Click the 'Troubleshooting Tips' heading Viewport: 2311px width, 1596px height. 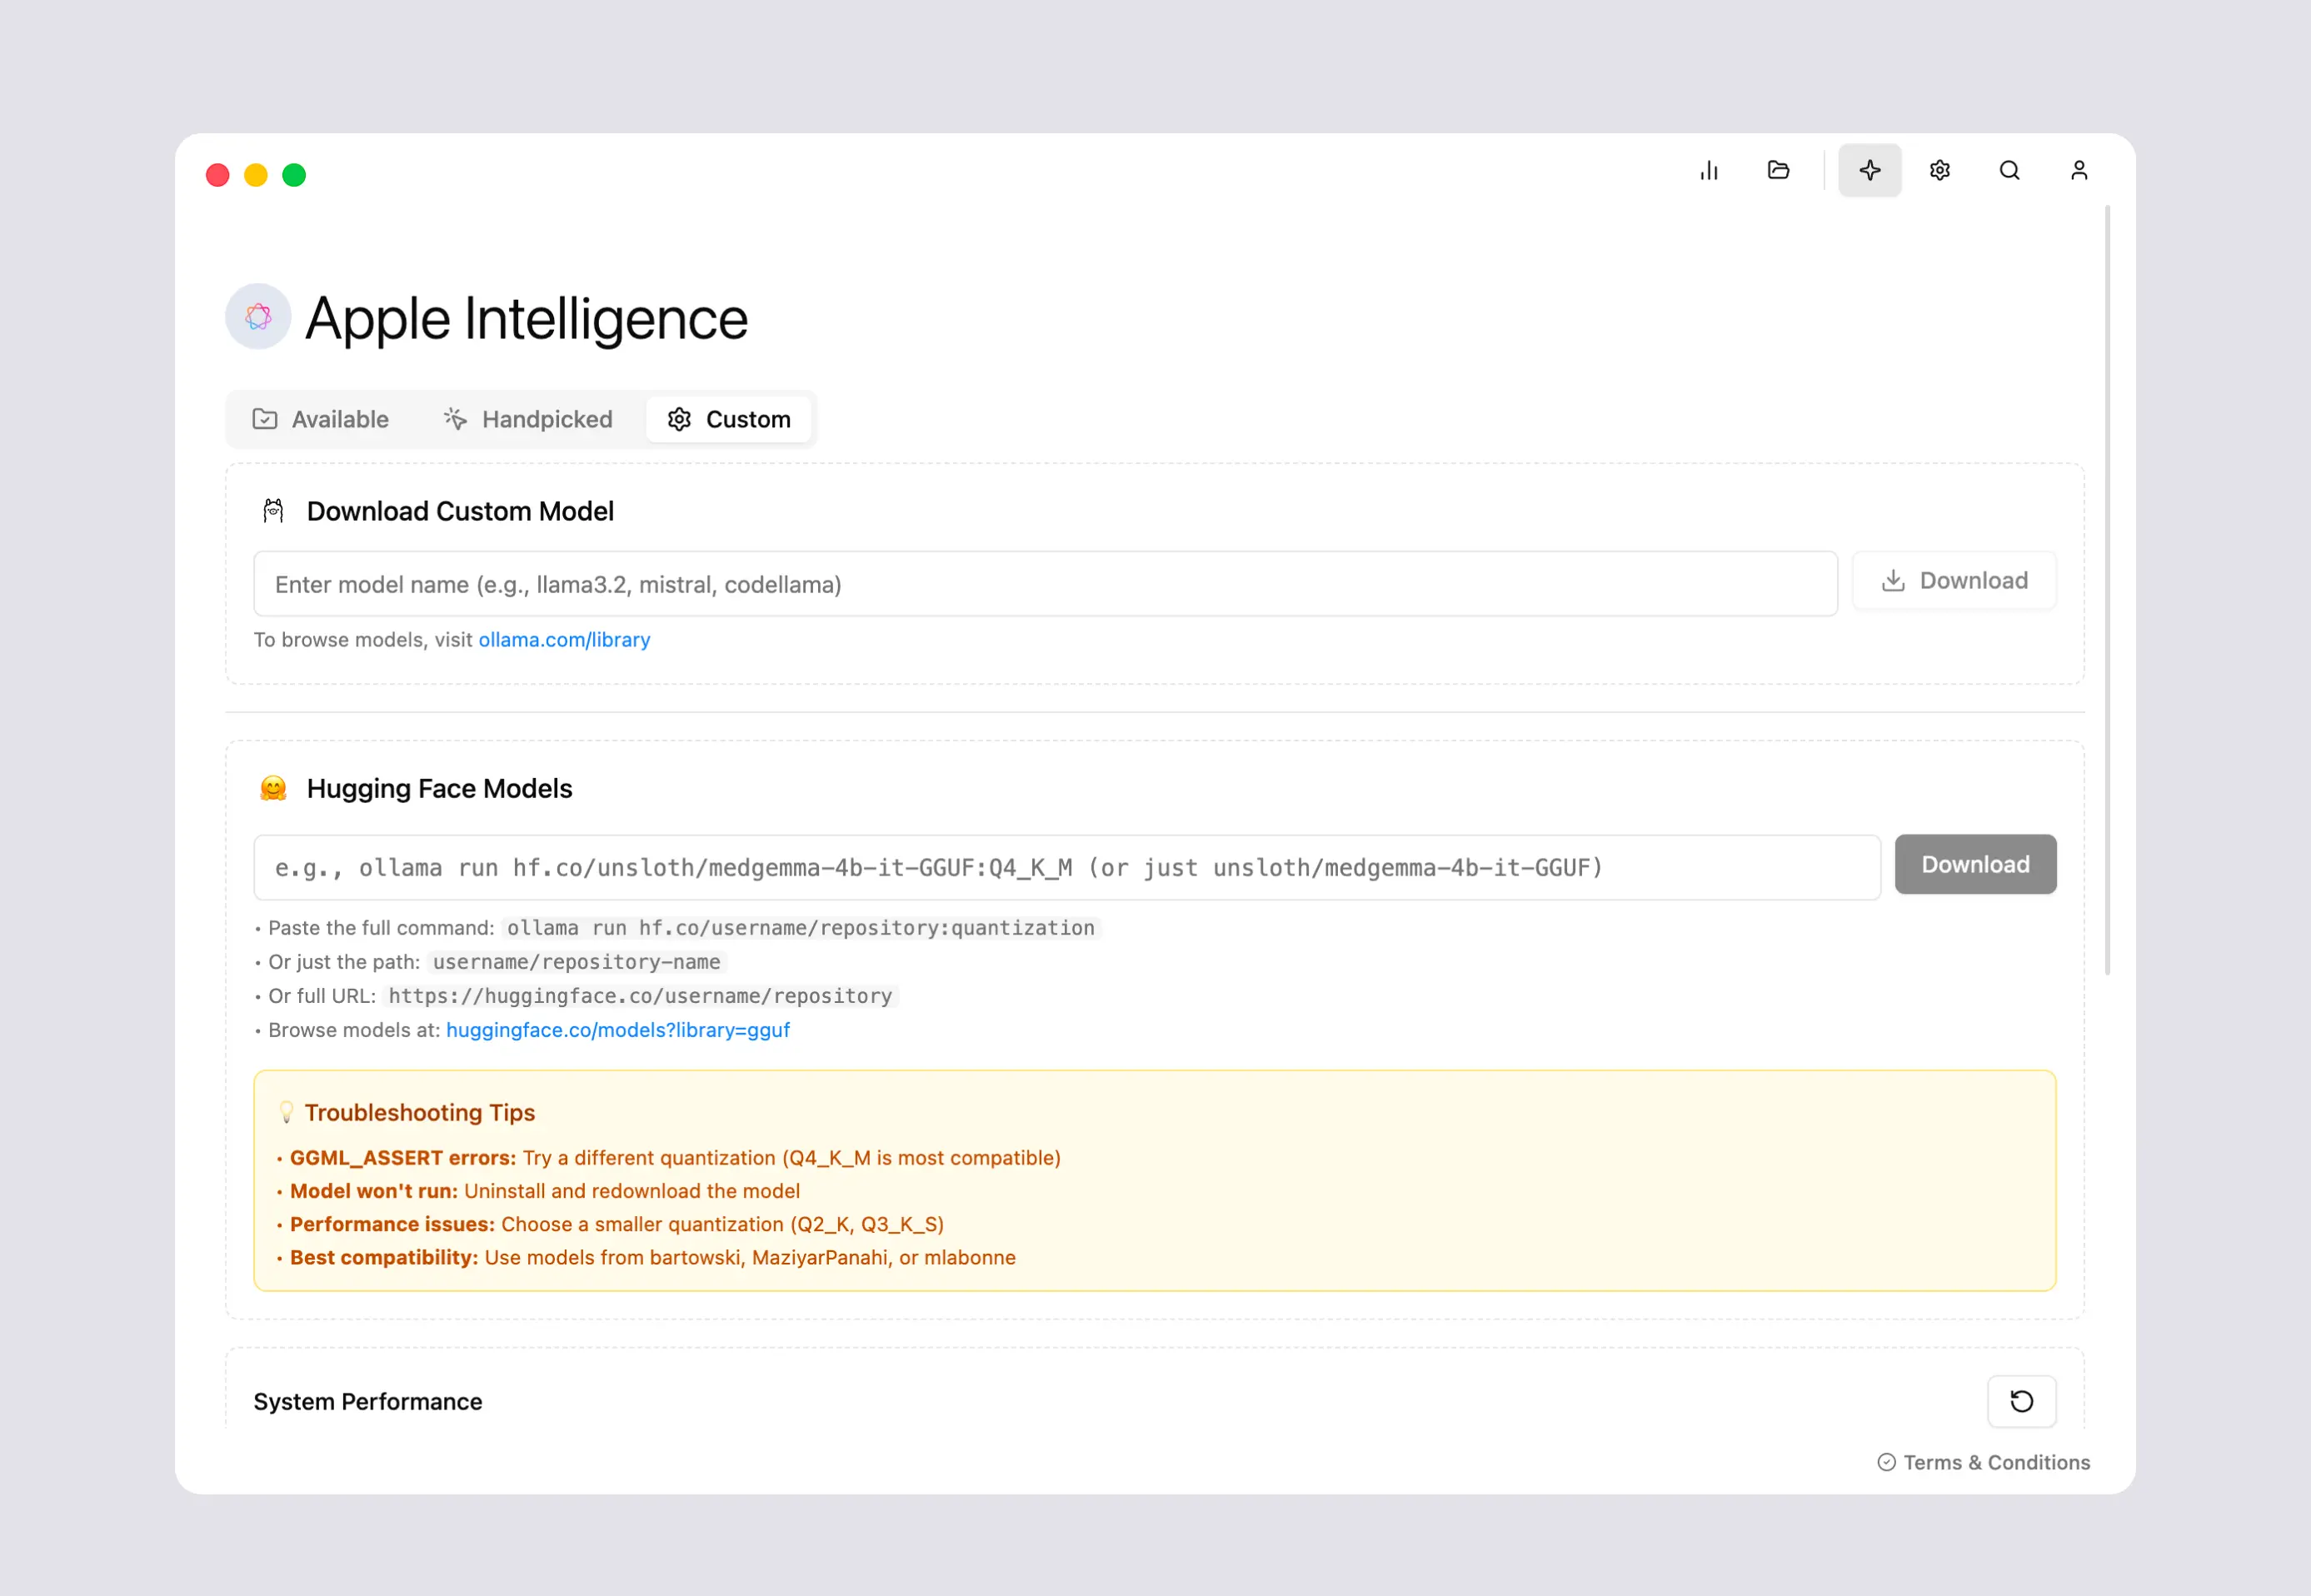(x=420, y=1112)
